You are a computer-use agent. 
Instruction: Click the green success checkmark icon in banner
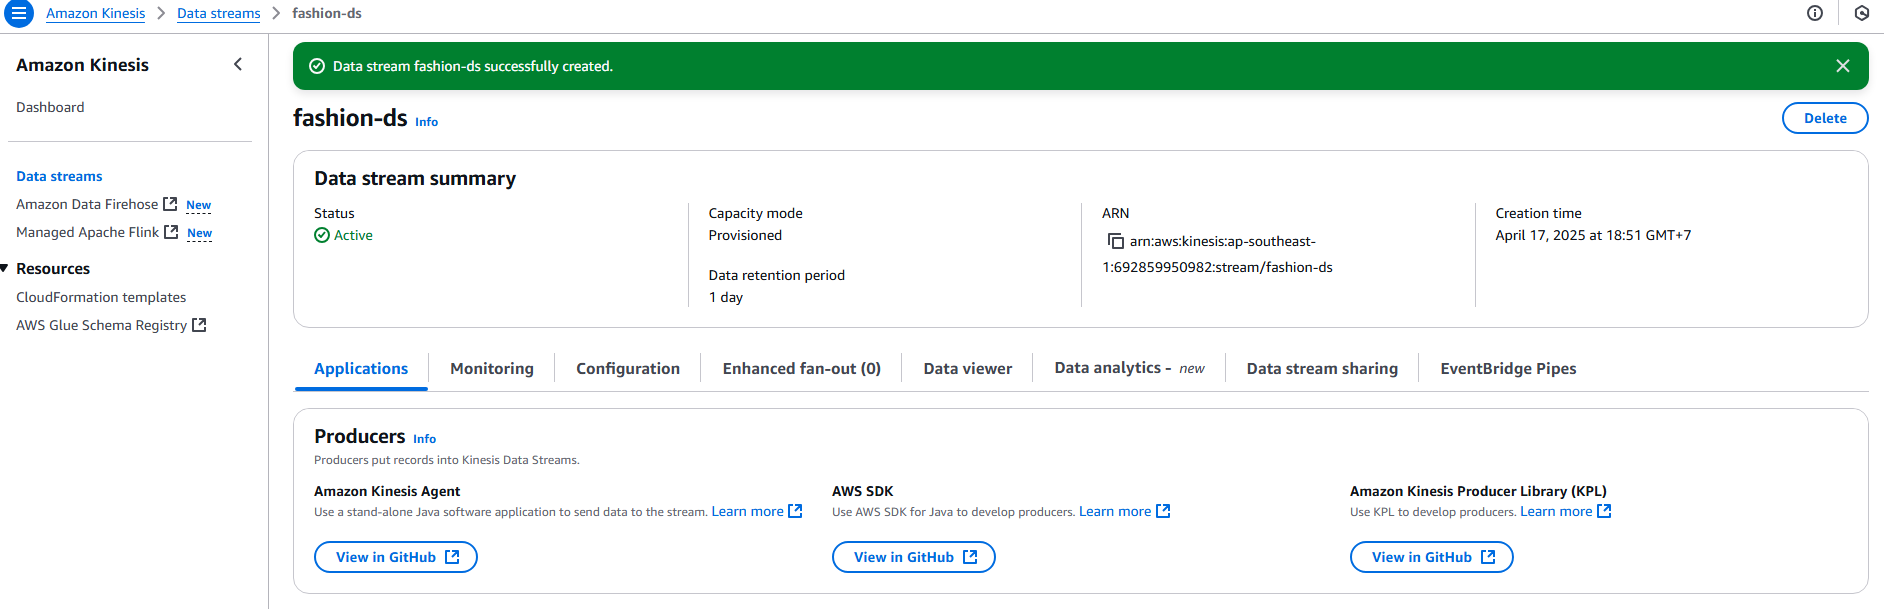pos(317,66)
